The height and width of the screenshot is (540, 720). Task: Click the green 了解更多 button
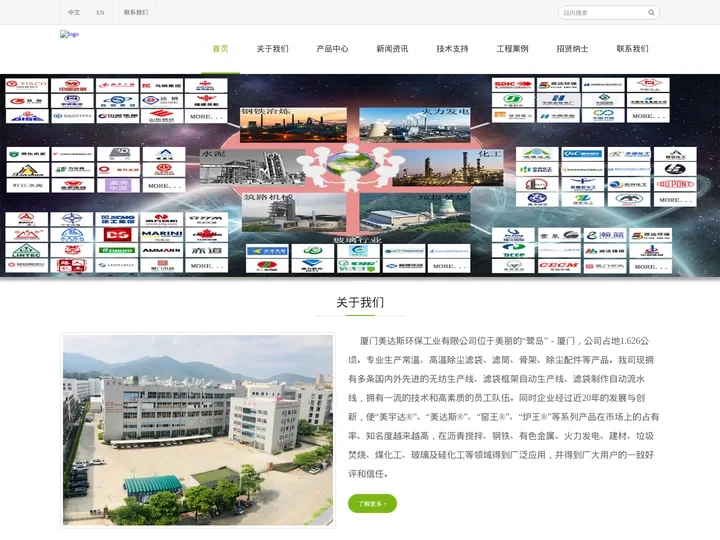372,504
